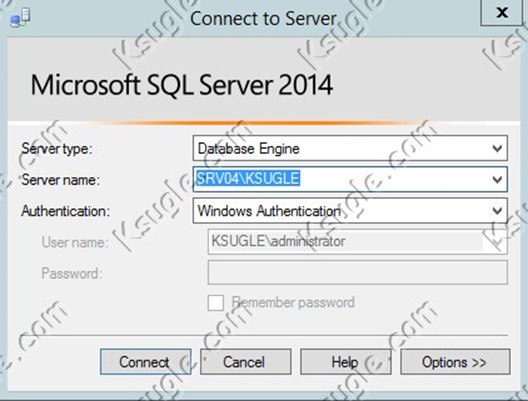Click the Microsoft SQL Server 2014 banner
528x401 pixels.
(182, 85)
